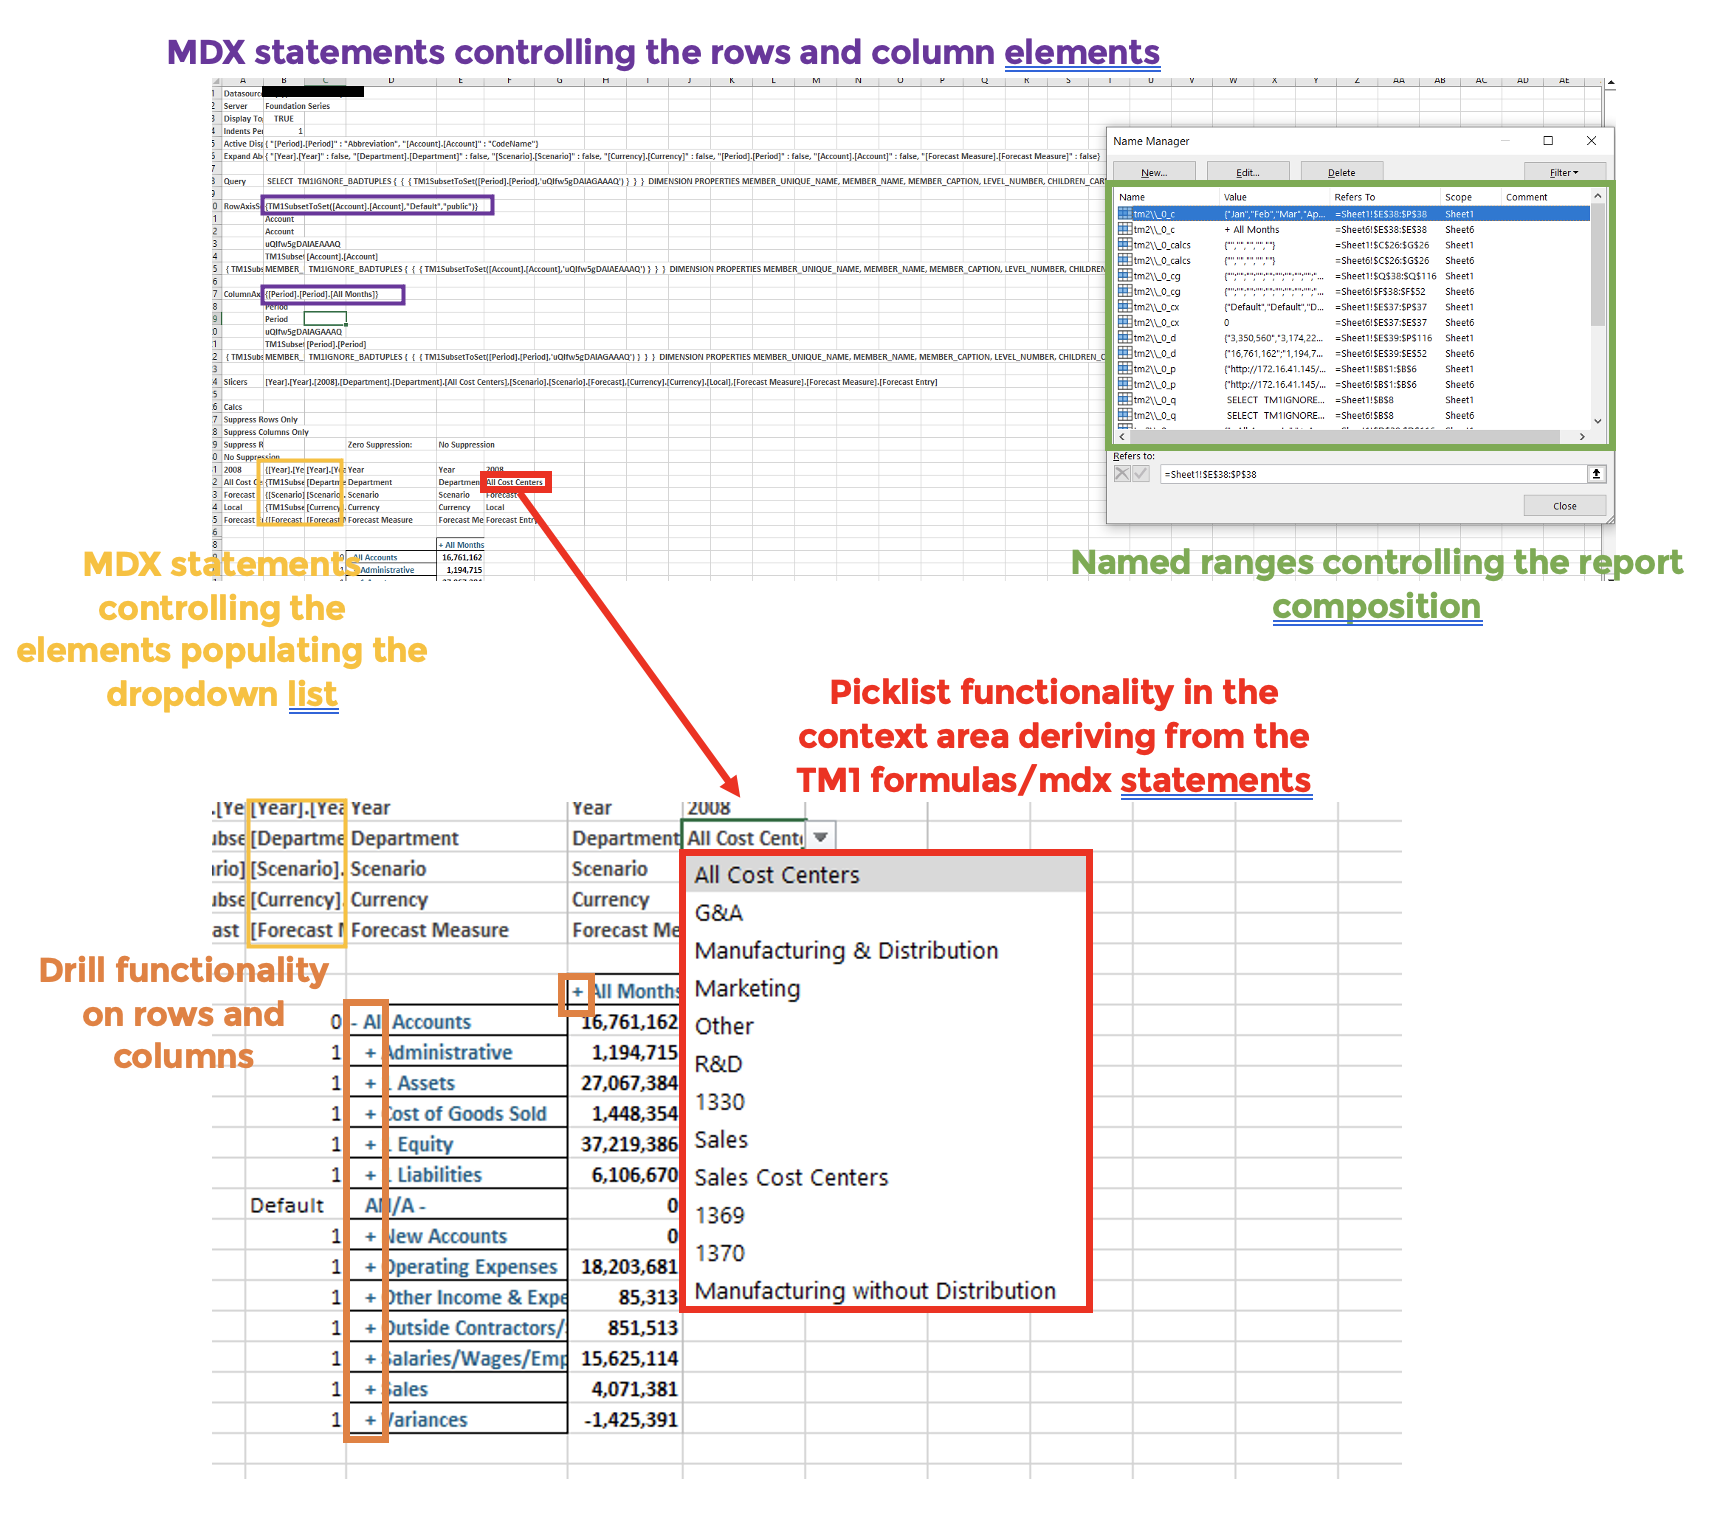Click the collapse dialog arrow right of Refers to
Image resolution: width=1724 pixels, height=1520 pixels.
point(1595,473)
